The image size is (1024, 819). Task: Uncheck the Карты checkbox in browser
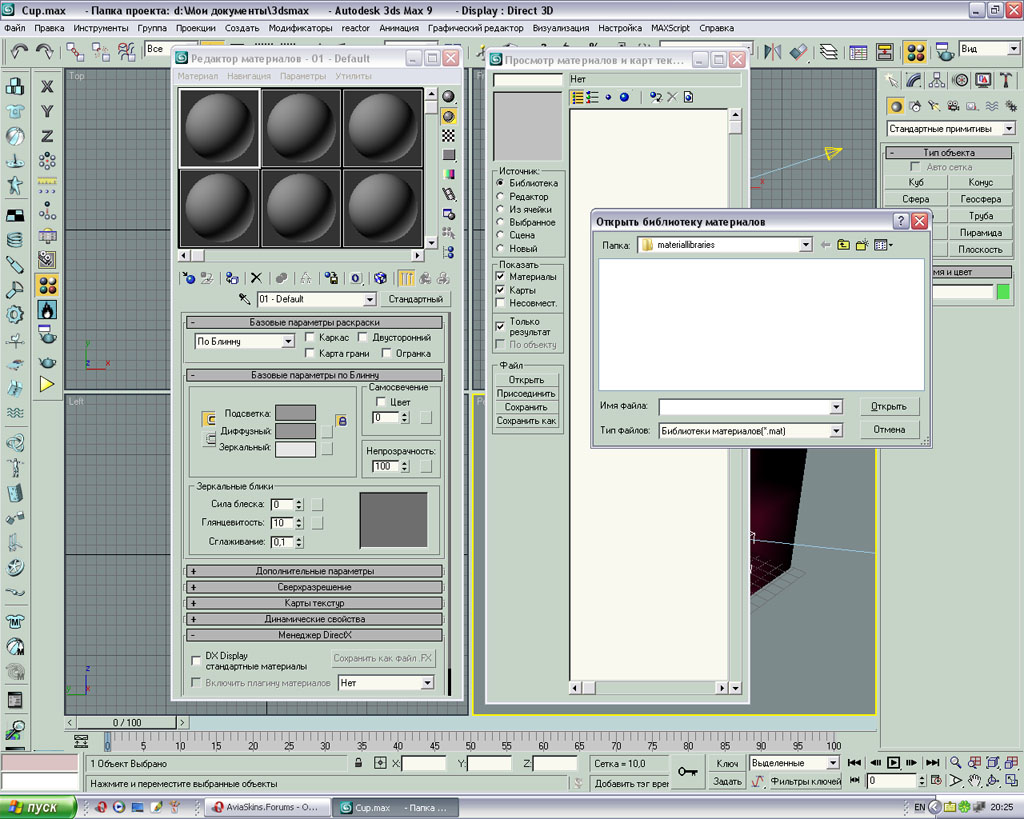501,290
